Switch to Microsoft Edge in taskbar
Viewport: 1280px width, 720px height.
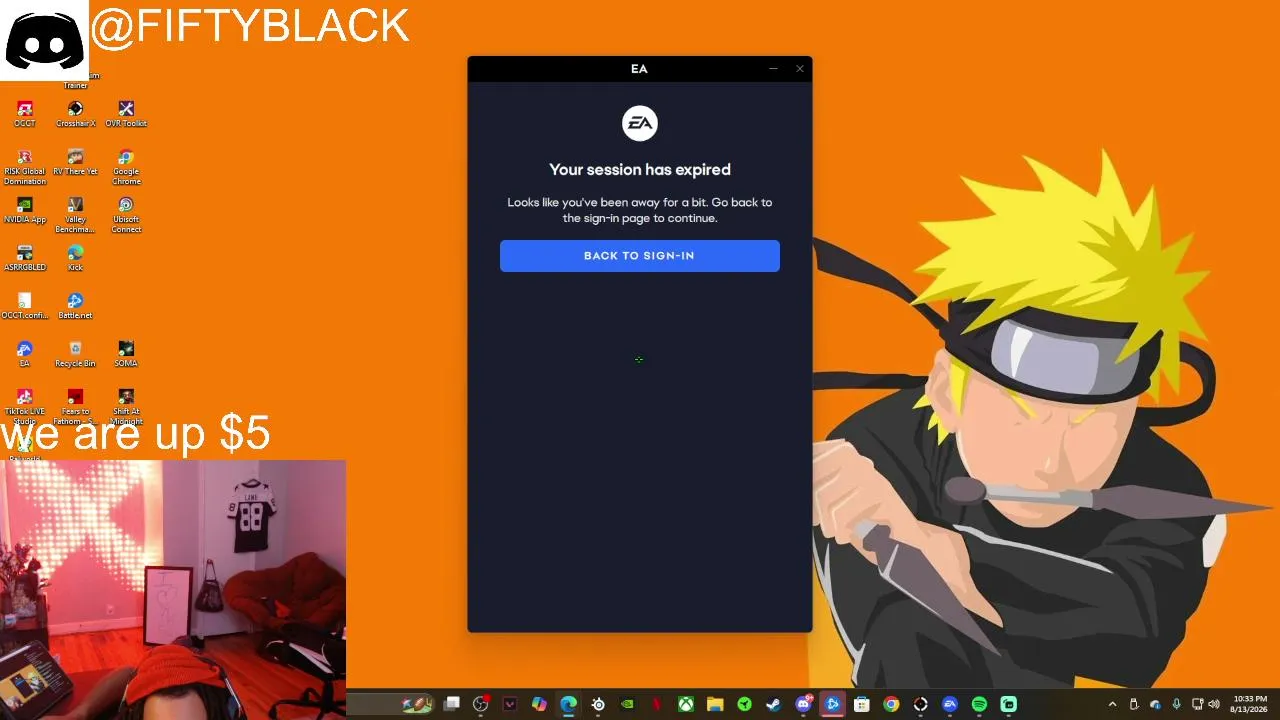[x=568, y=704]
